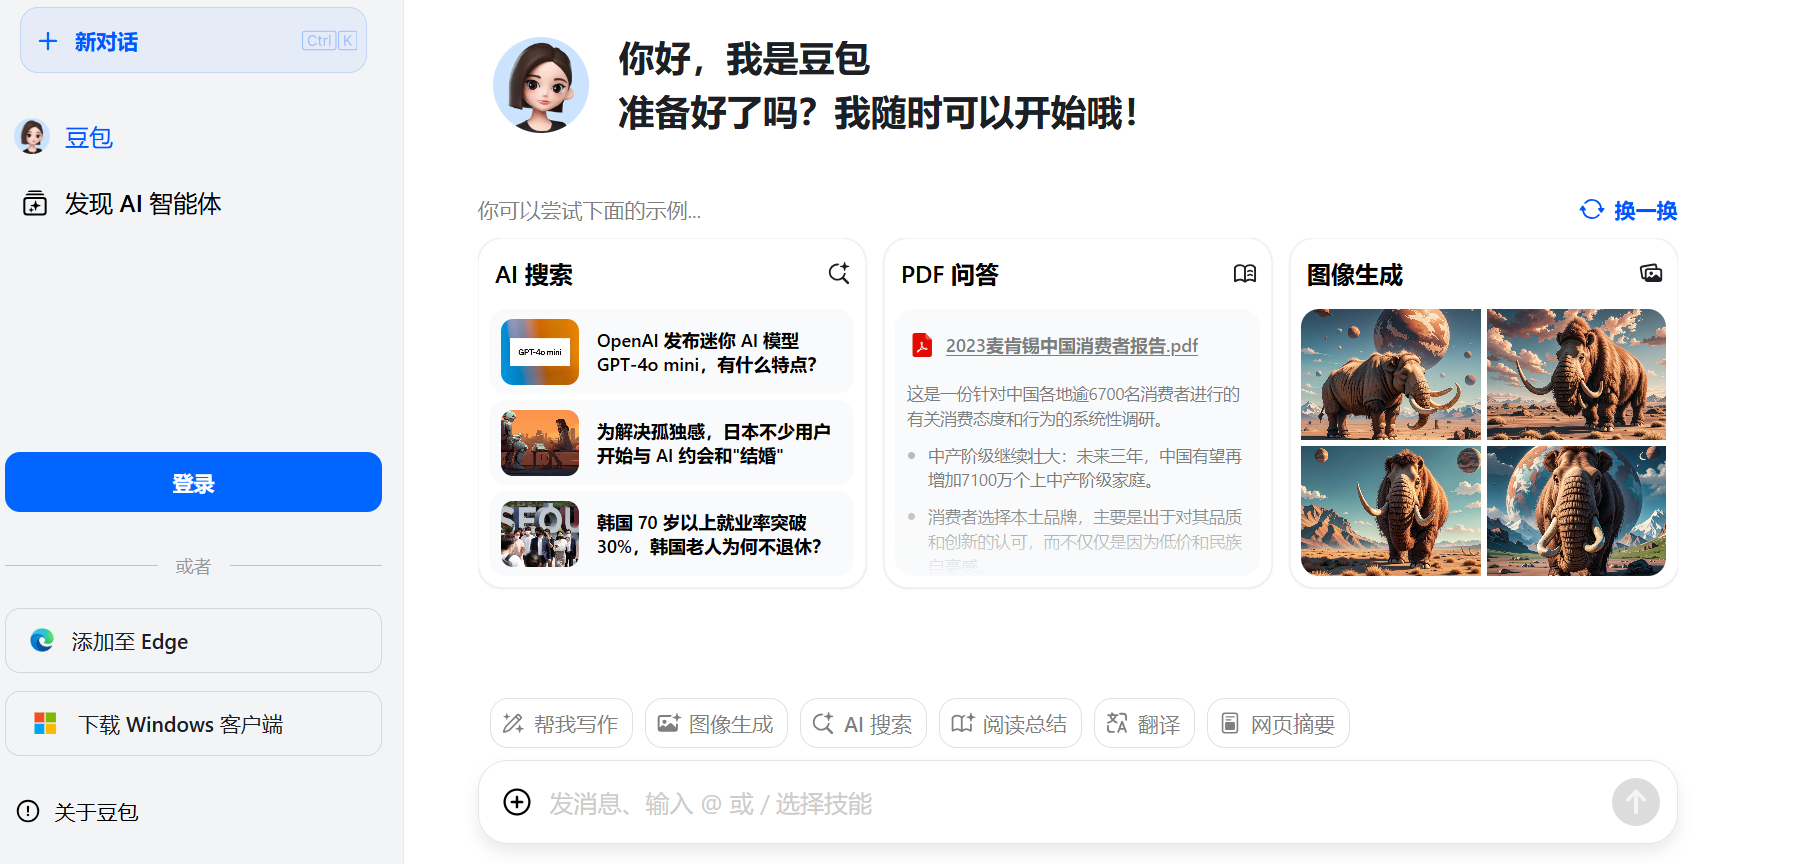This screenshot has height=864, width=1797.
Task: Click the bottom-left mammoth image
Action: click(1391, 511)
